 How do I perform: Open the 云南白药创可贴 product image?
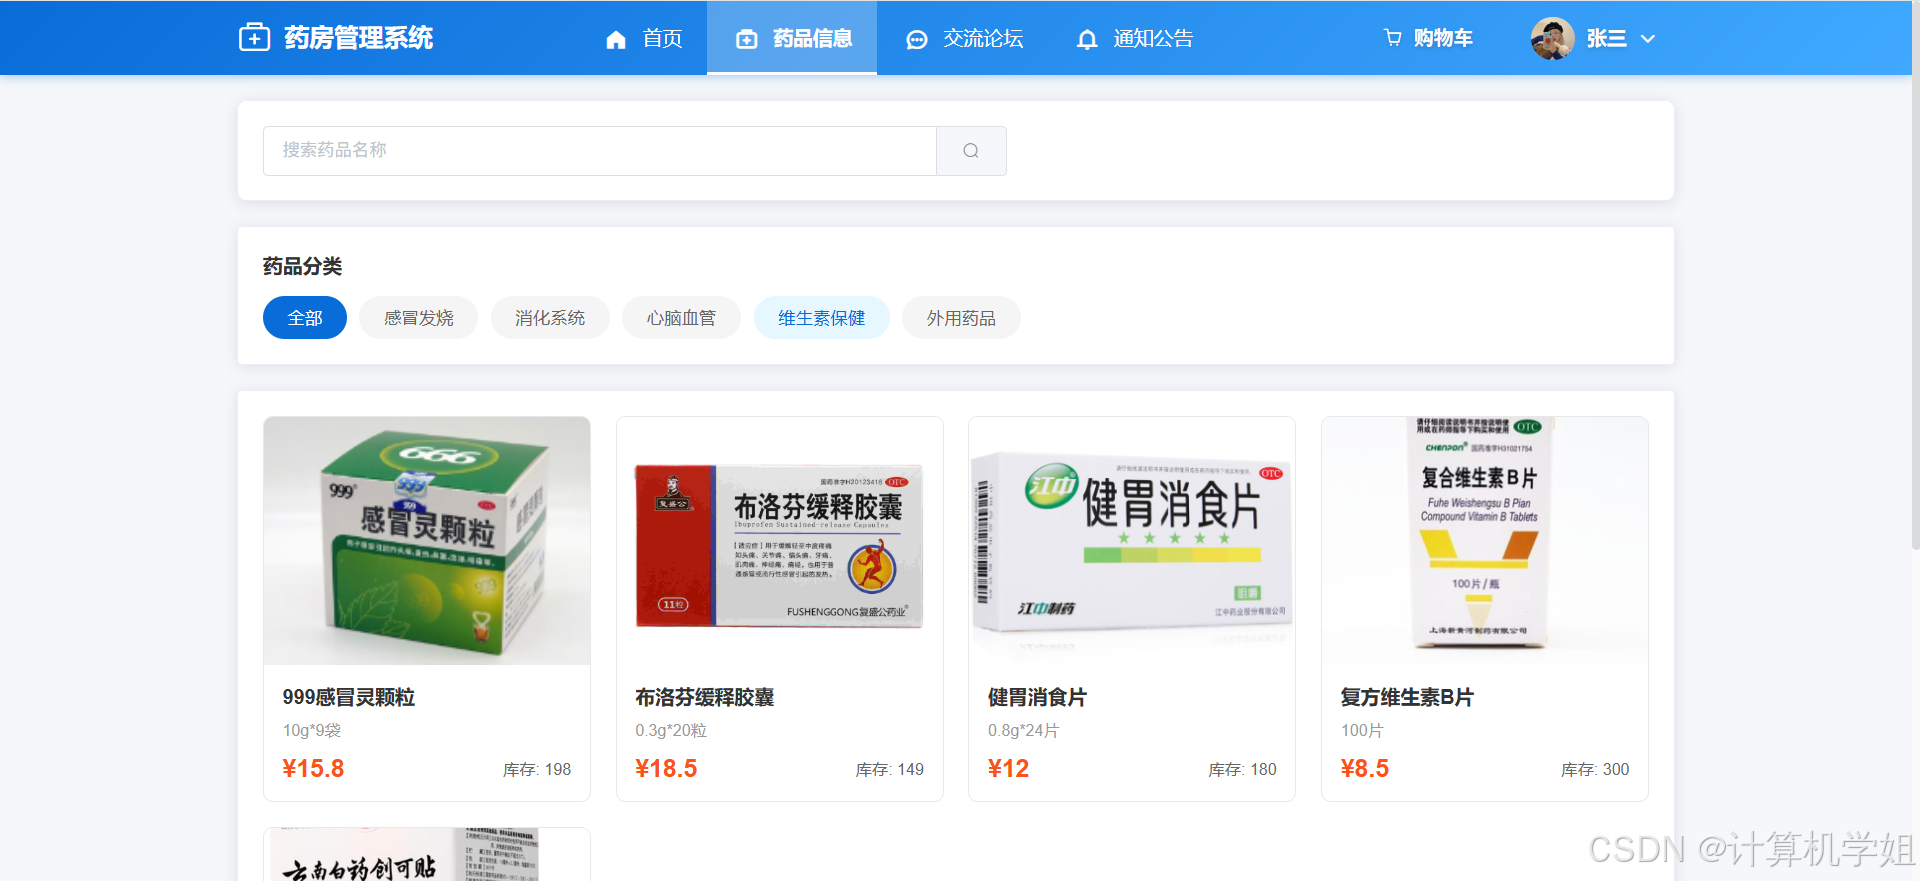click(x=427, y=855)
